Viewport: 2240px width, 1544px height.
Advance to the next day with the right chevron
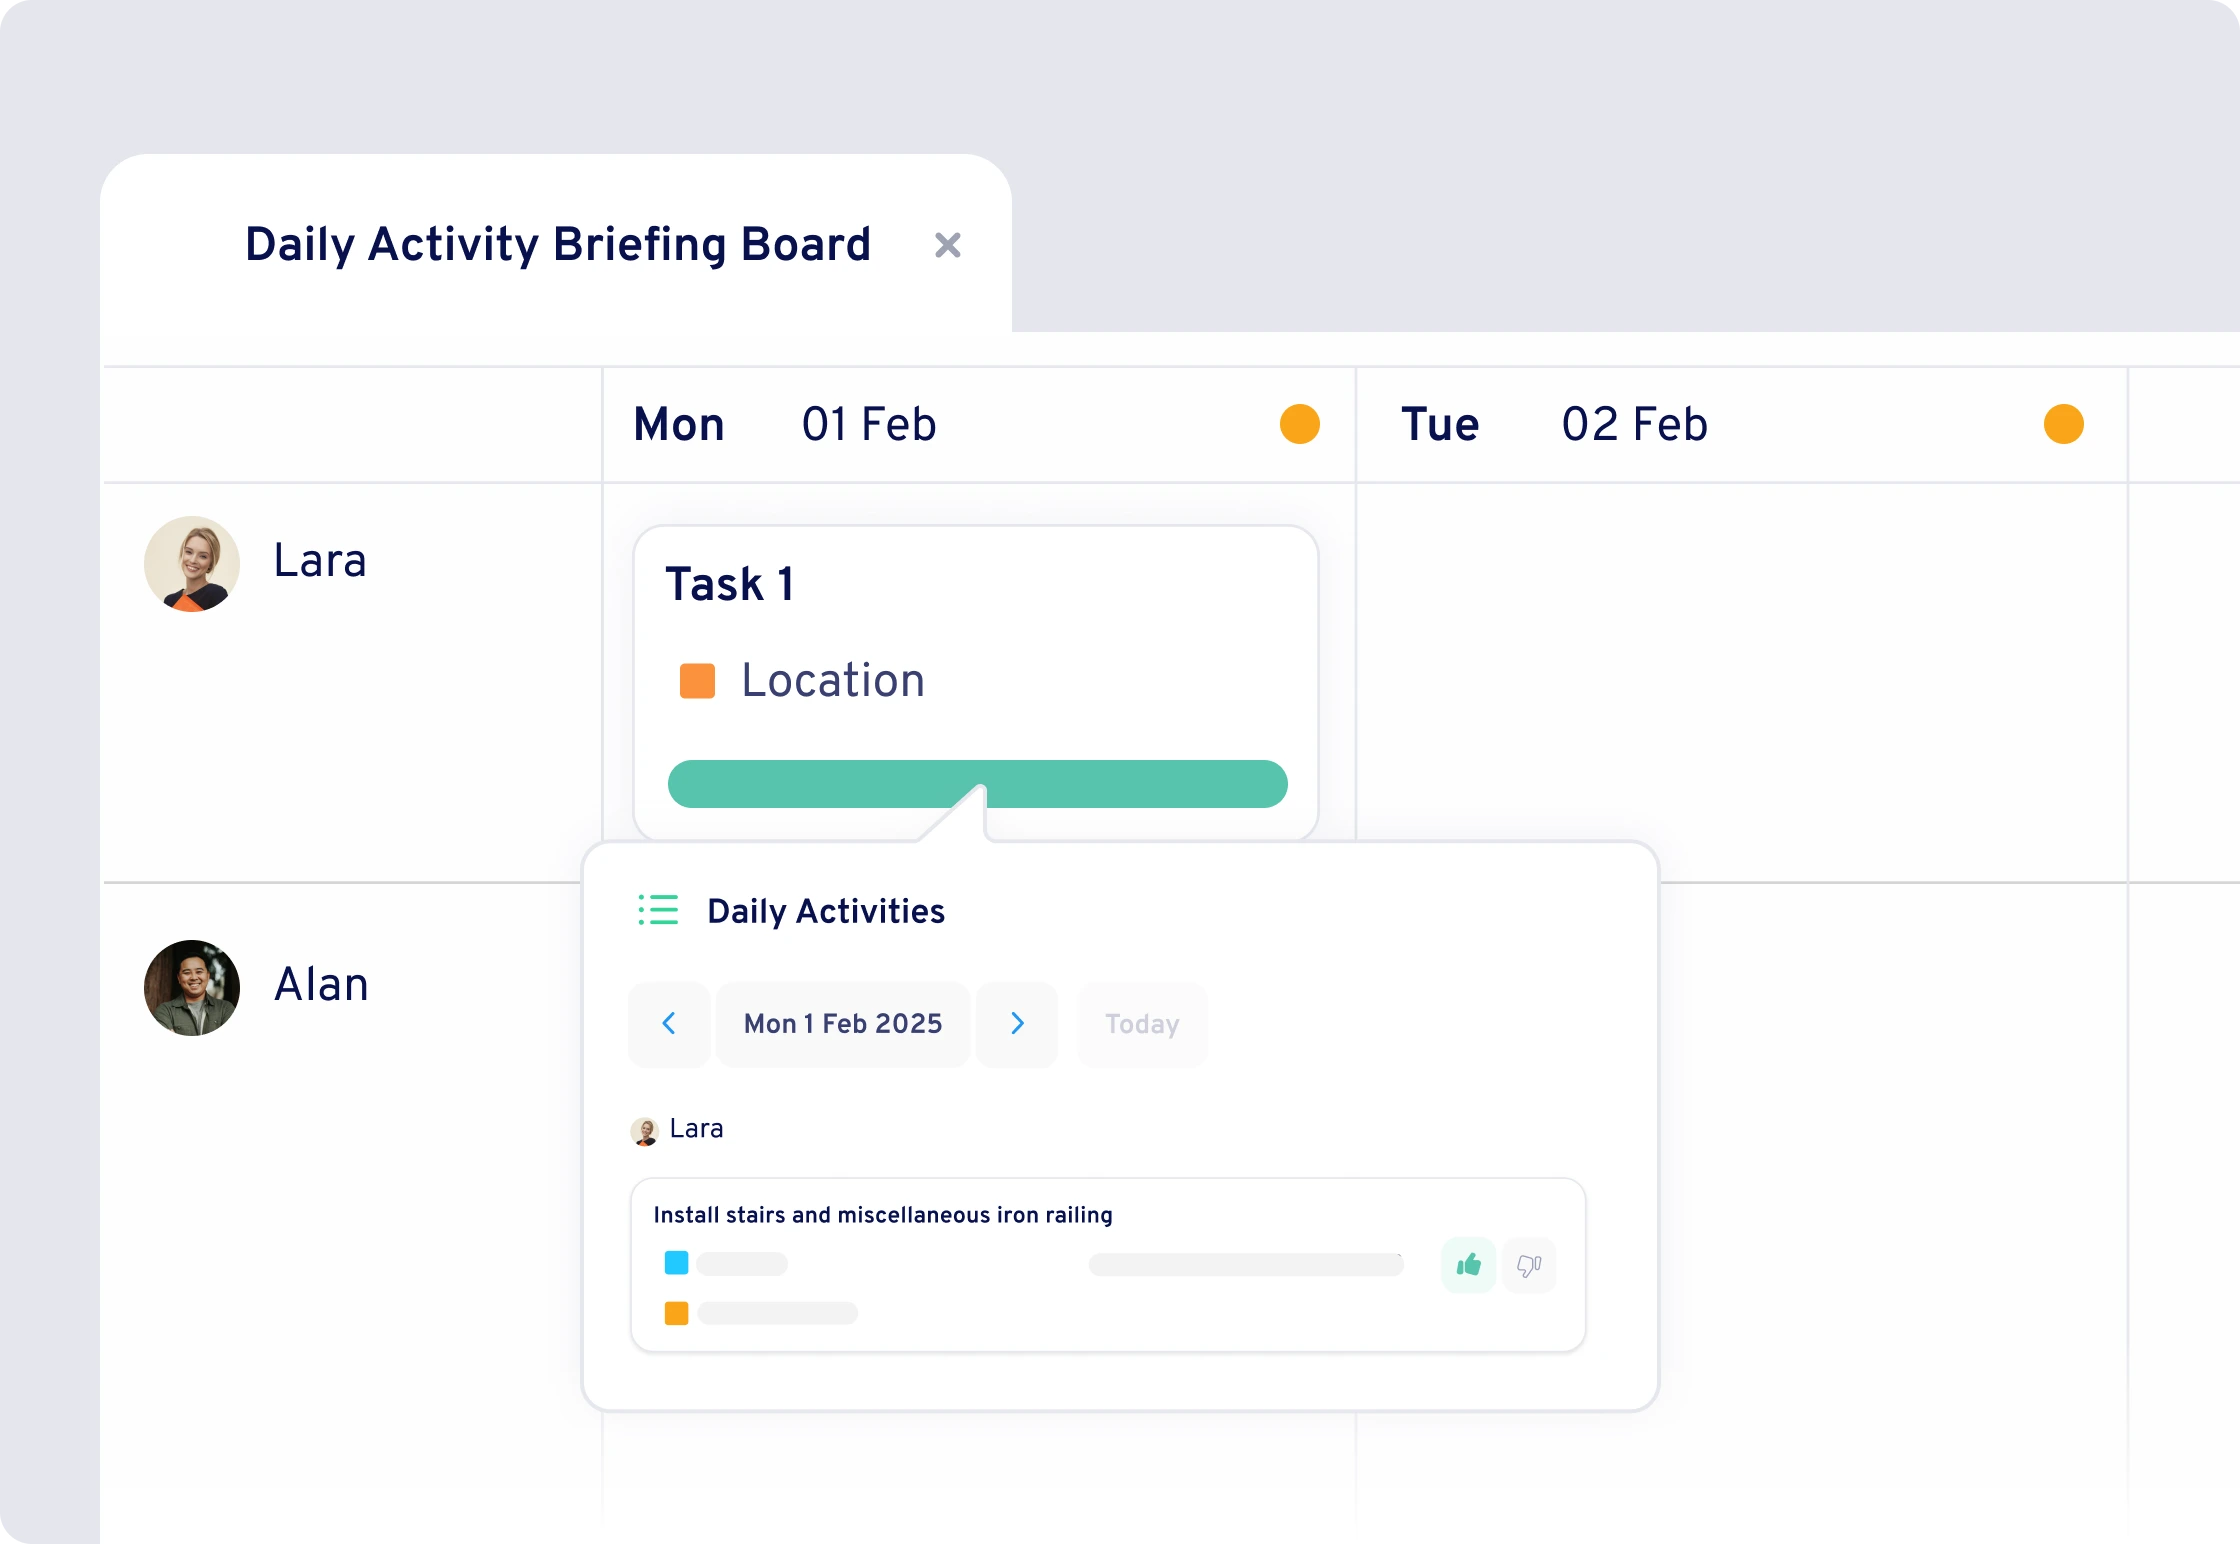(x=1017, y=1023)
